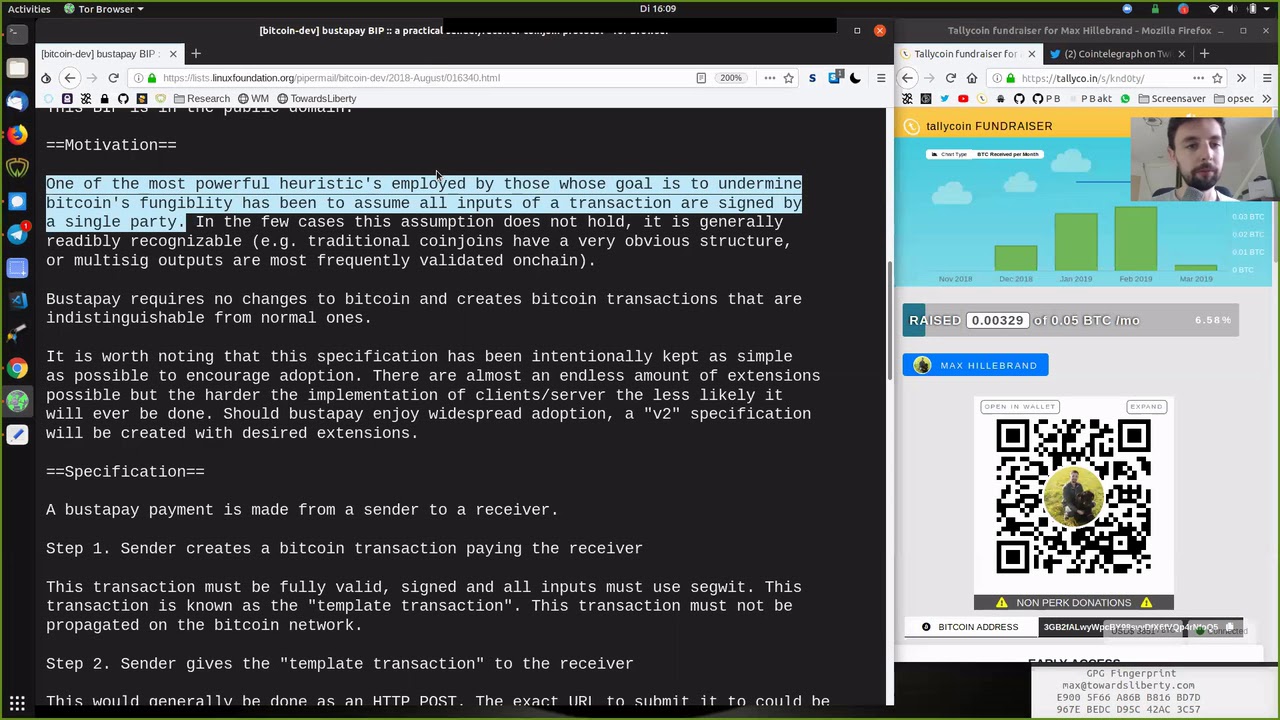The width and height of the screenshot is (1280, 720).
Task: Open a new tab in Firefox
Action: tap(1204, 54)
